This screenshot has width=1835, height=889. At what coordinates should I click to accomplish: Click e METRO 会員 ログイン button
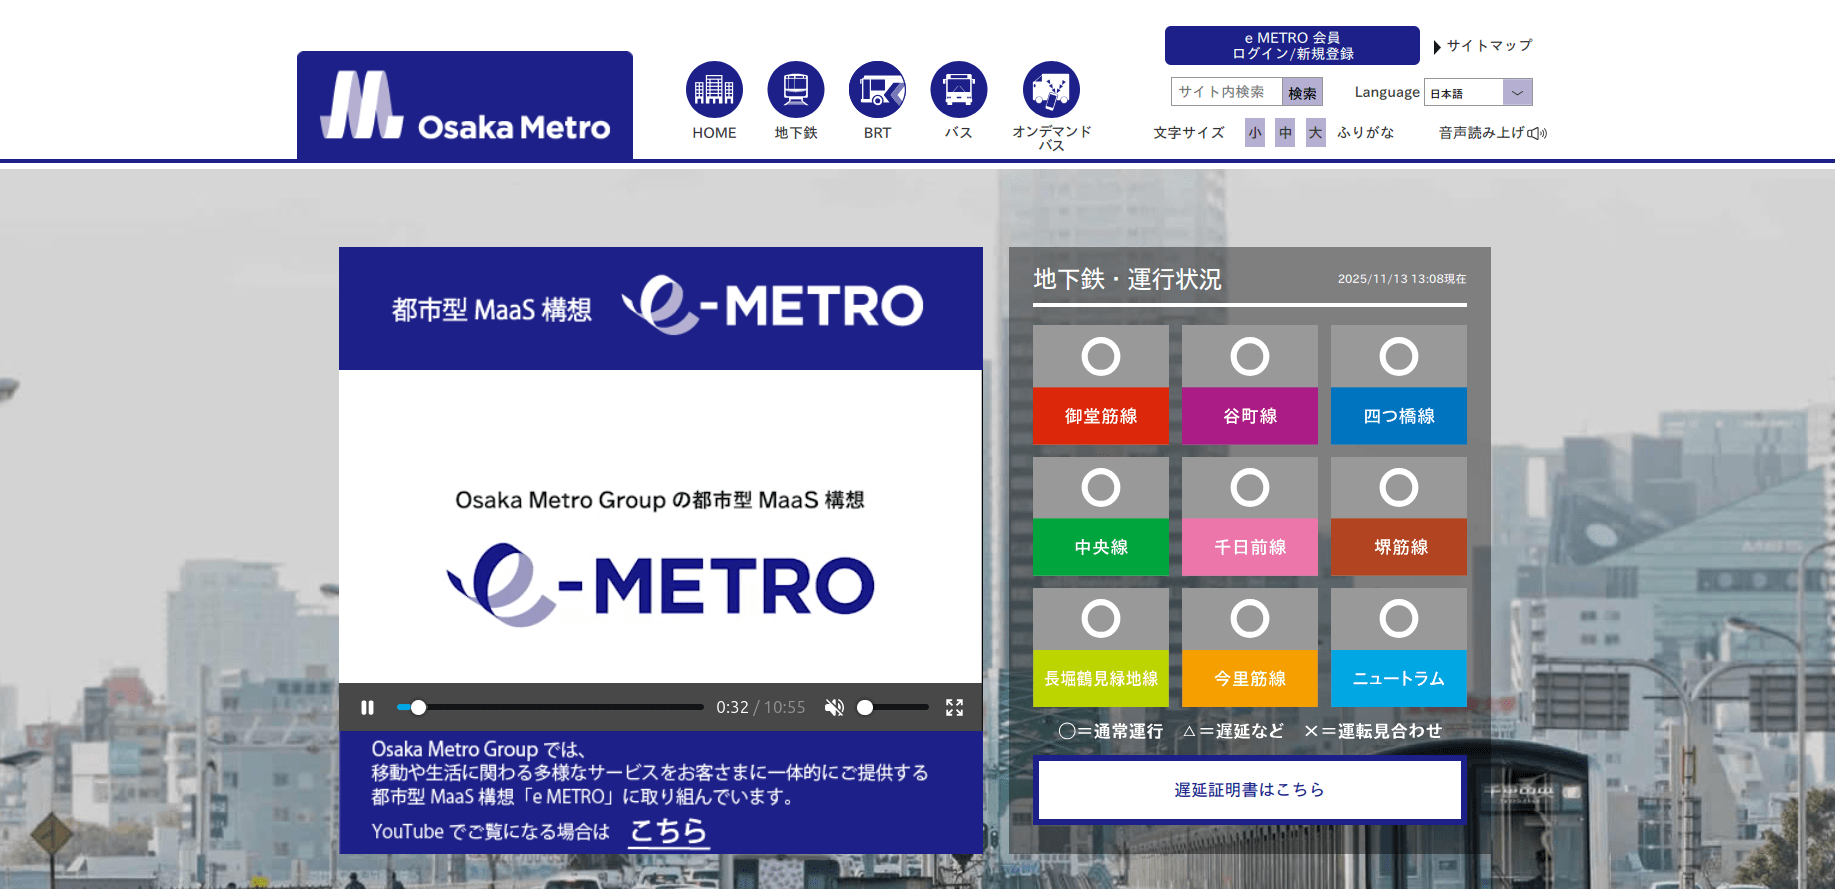(x=1291, y=46)
